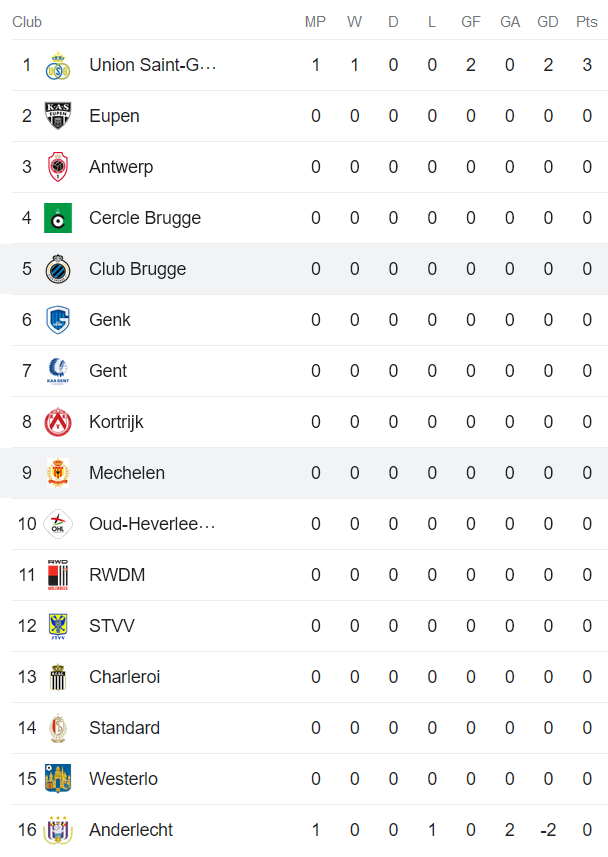Click the Club column header
The width and height of the screenshot is (608, 857).
tap(27, 22)
